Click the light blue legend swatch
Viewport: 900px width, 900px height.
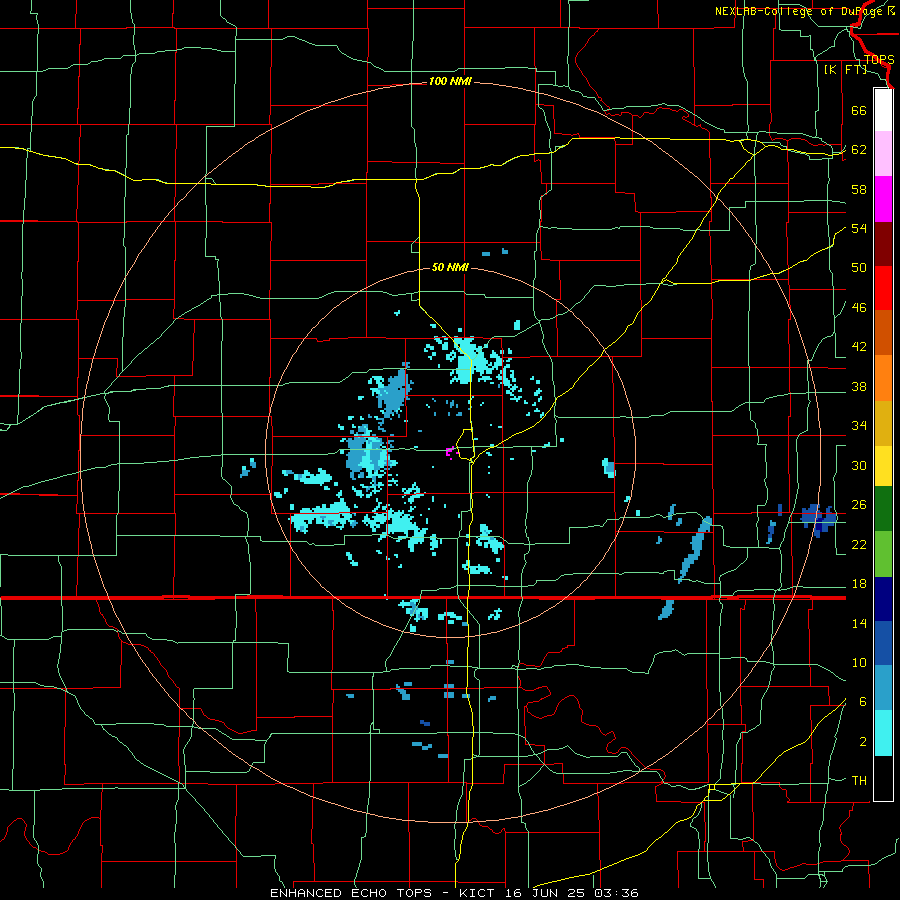click(x=883, y=688)
